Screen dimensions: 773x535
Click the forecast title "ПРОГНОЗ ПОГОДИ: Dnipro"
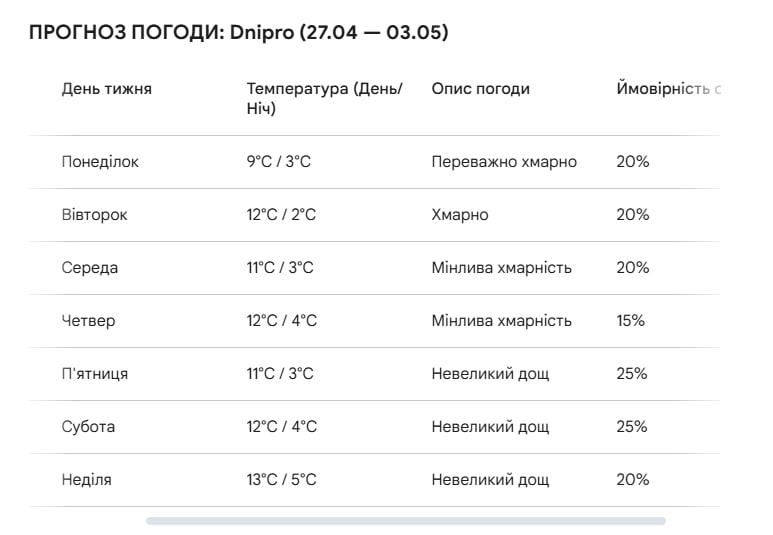pyautogui.click(x=239, y=34)
